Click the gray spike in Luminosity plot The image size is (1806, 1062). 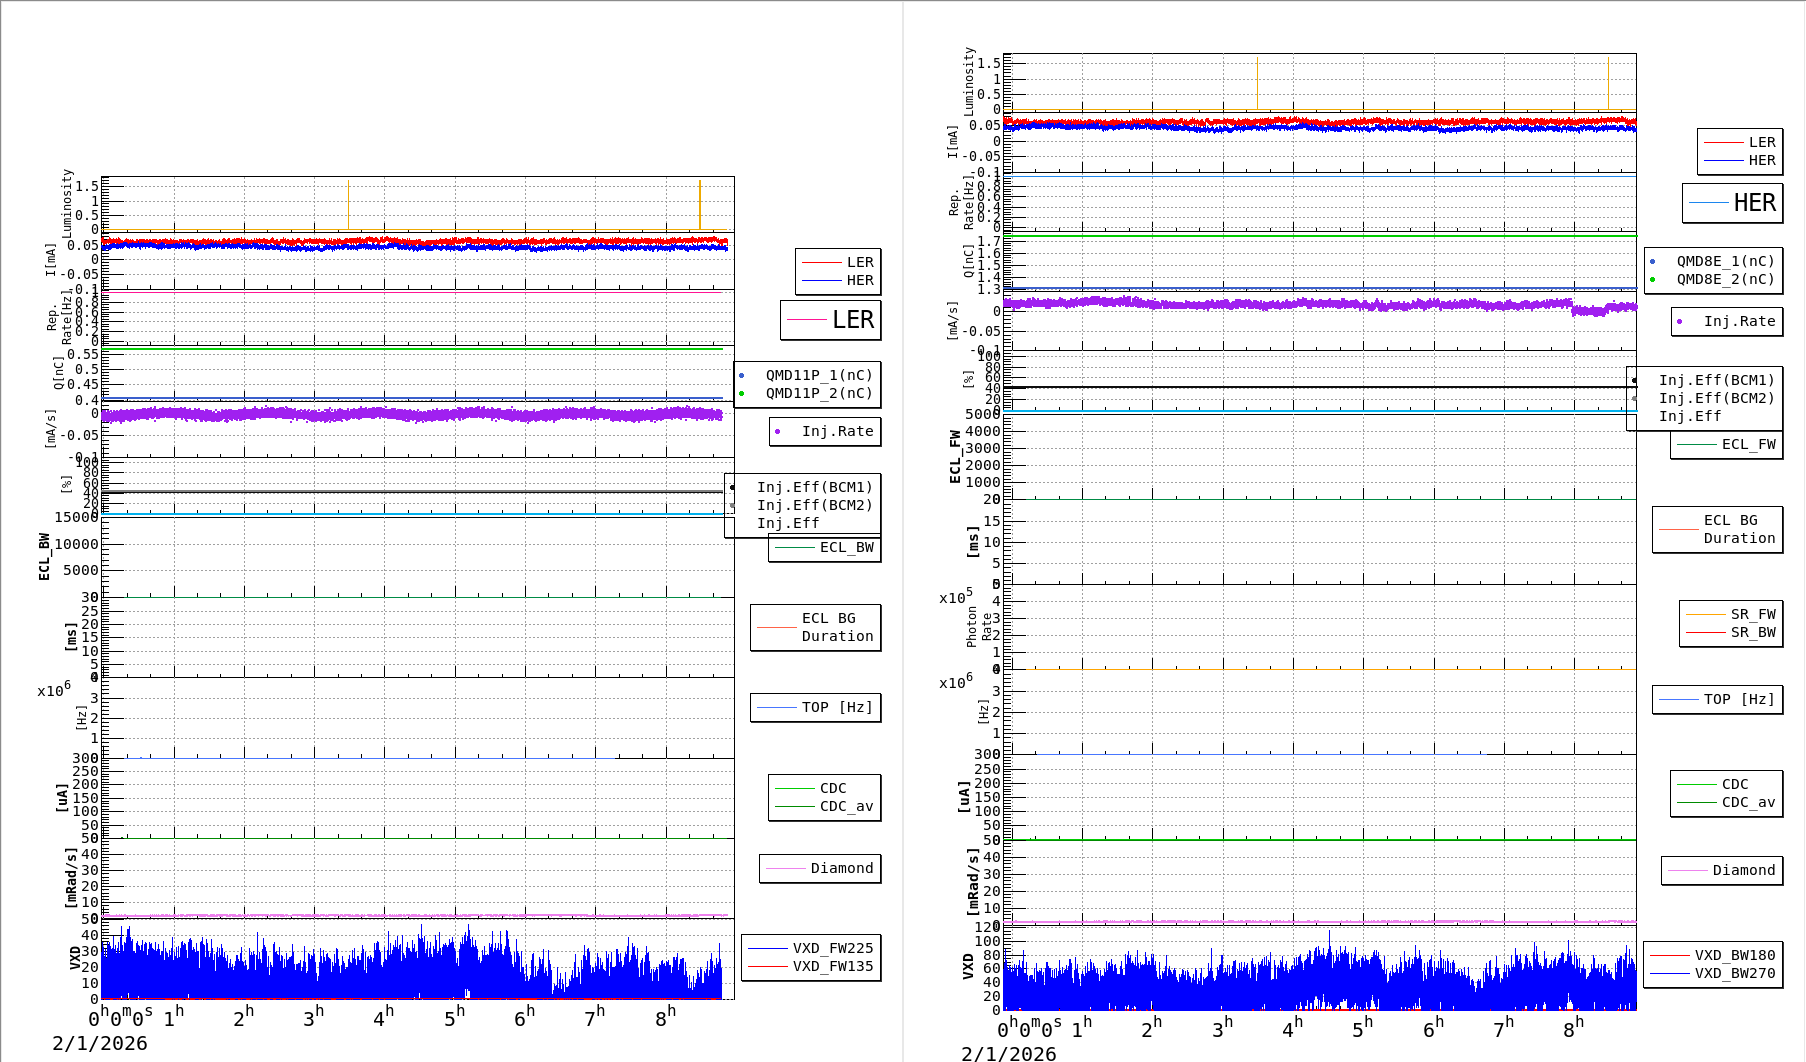[x=1257, y=83]
